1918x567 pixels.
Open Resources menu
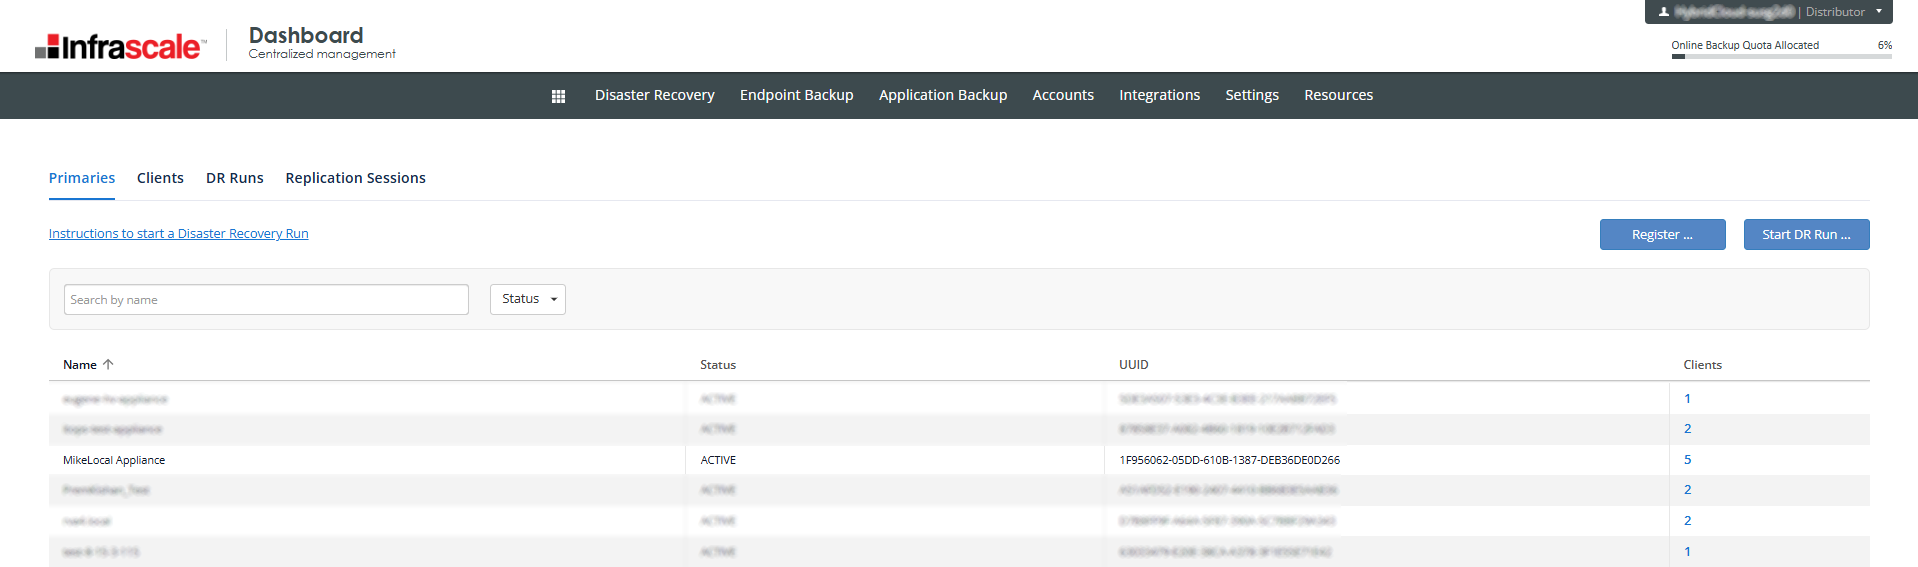1339,95
